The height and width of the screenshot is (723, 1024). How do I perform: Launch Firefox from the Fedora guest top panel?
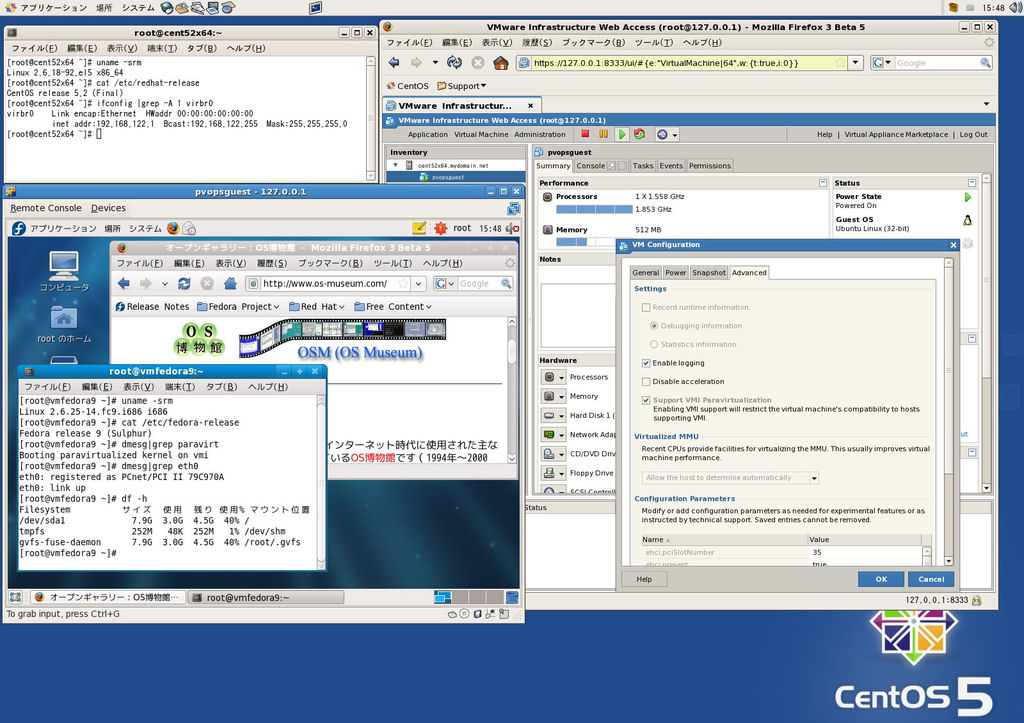click(172, 228)
